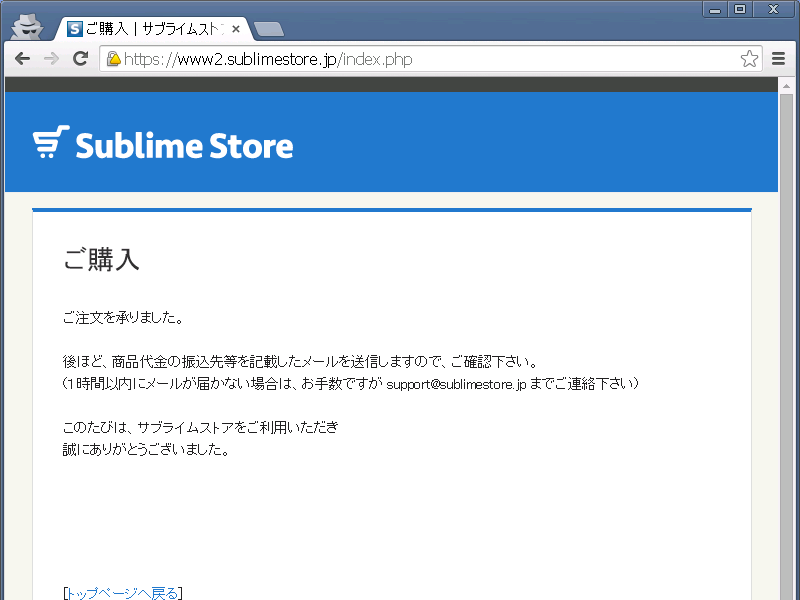
Task: Select the ご購入 | サブライムストア tab
Action: pyautogui.click(x=153, y=29)
